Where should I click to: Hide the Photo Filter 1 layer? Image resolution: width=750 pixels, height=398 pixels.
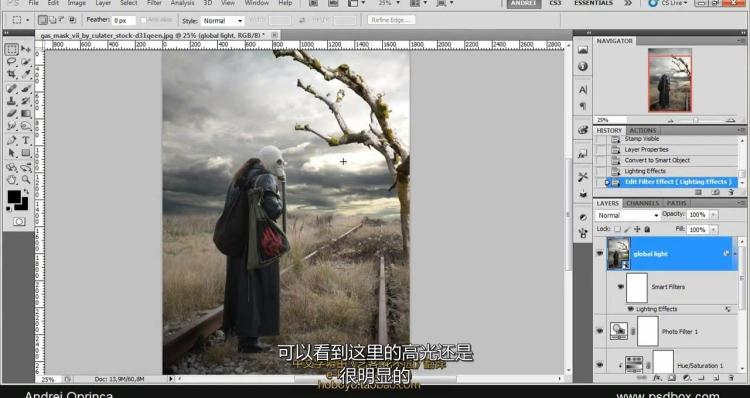click(x=600, y=331)
